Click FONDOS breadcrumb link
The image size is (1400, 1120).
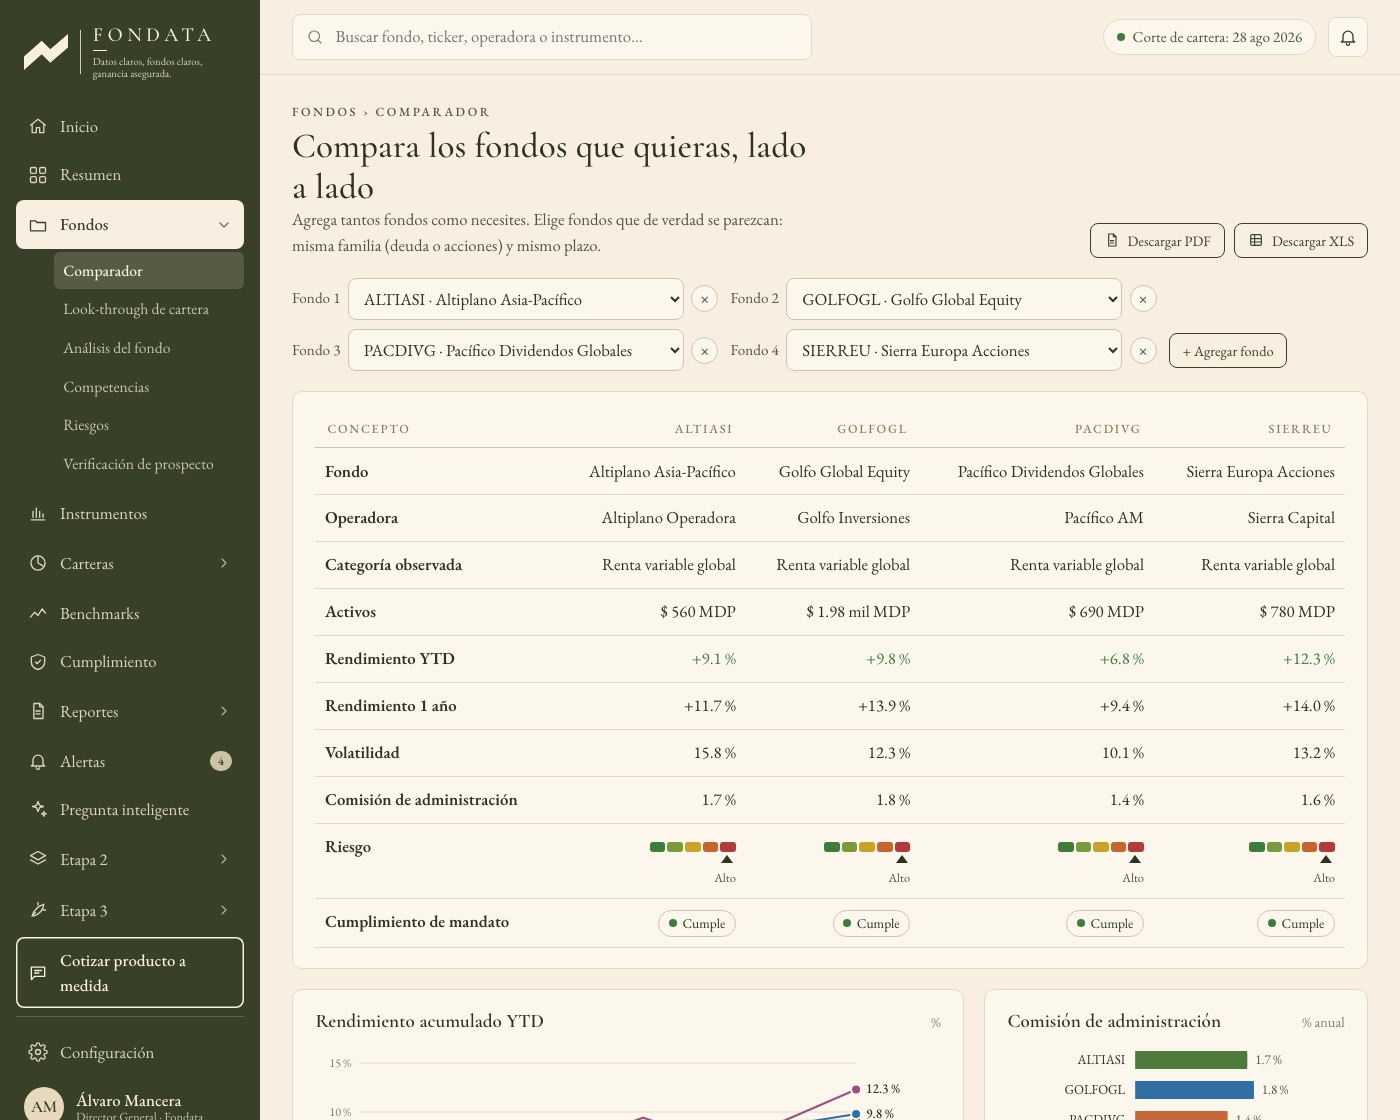coord(324,112)
